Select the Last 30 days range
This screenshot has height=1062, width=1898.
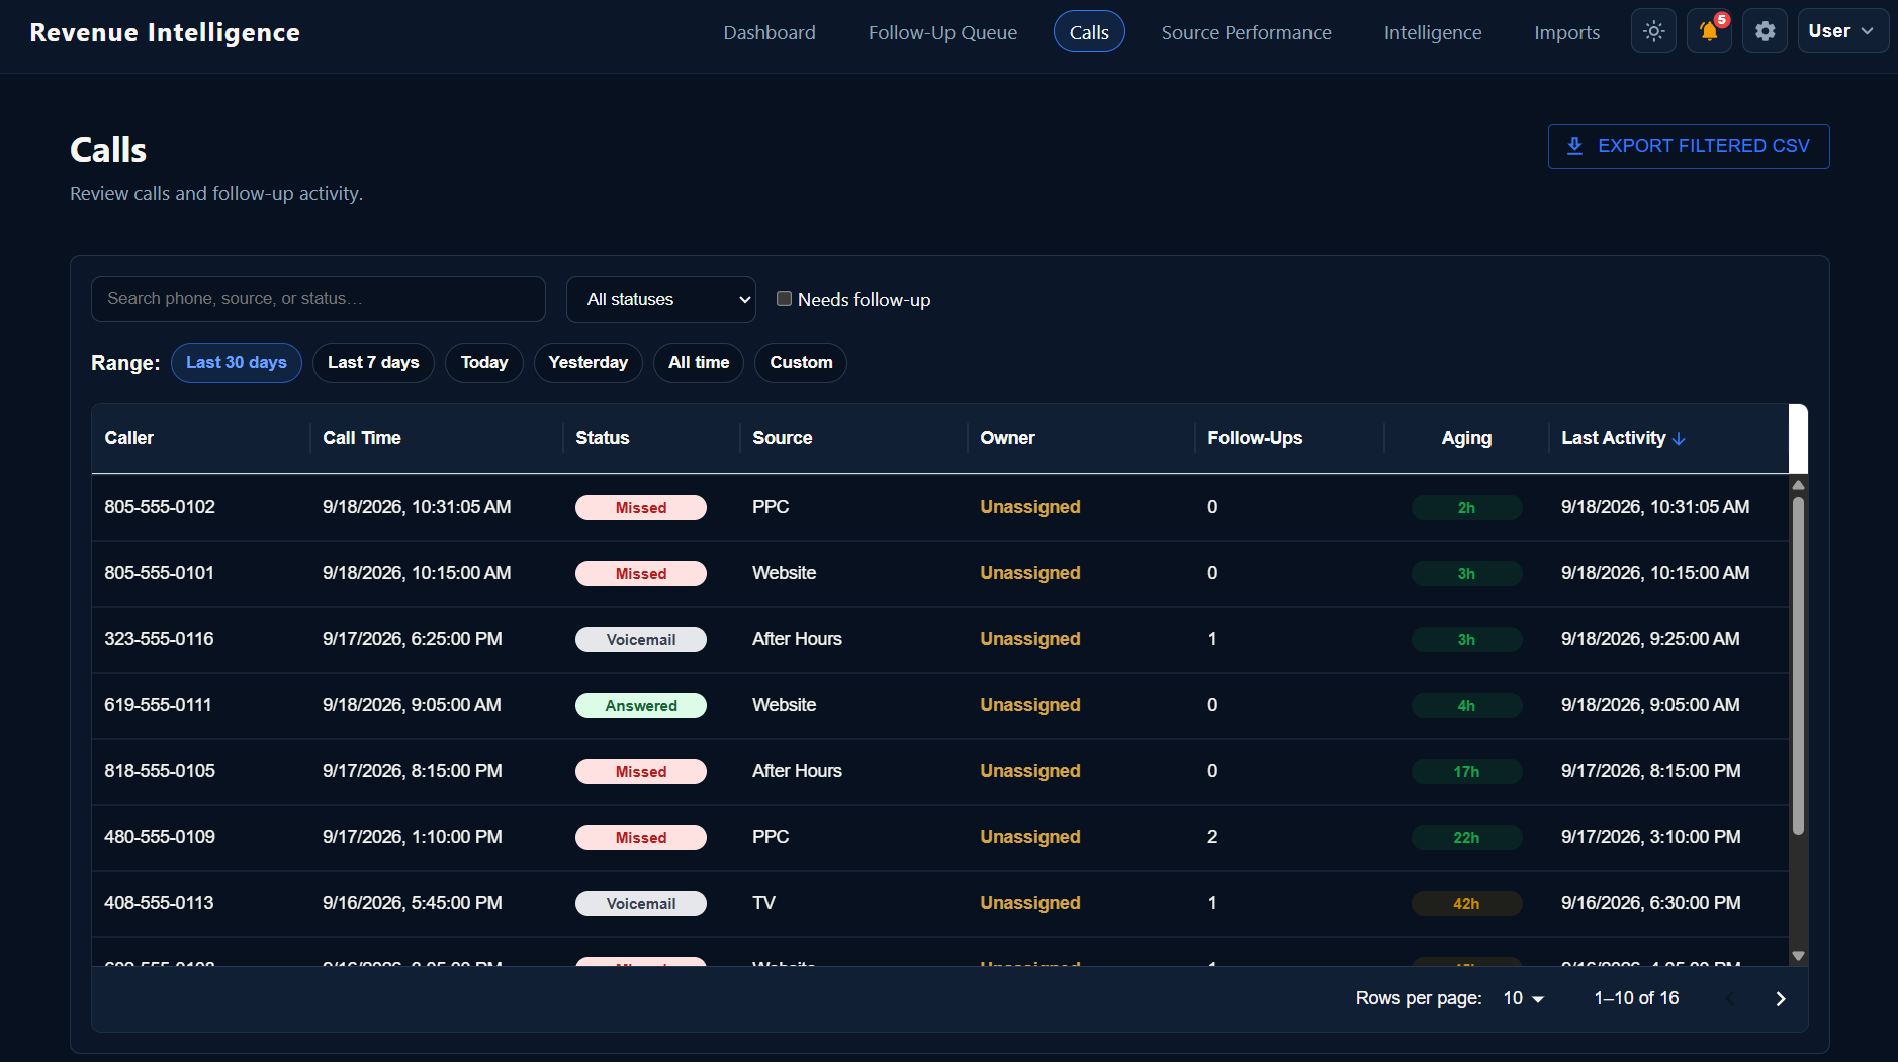coord(236,363)
